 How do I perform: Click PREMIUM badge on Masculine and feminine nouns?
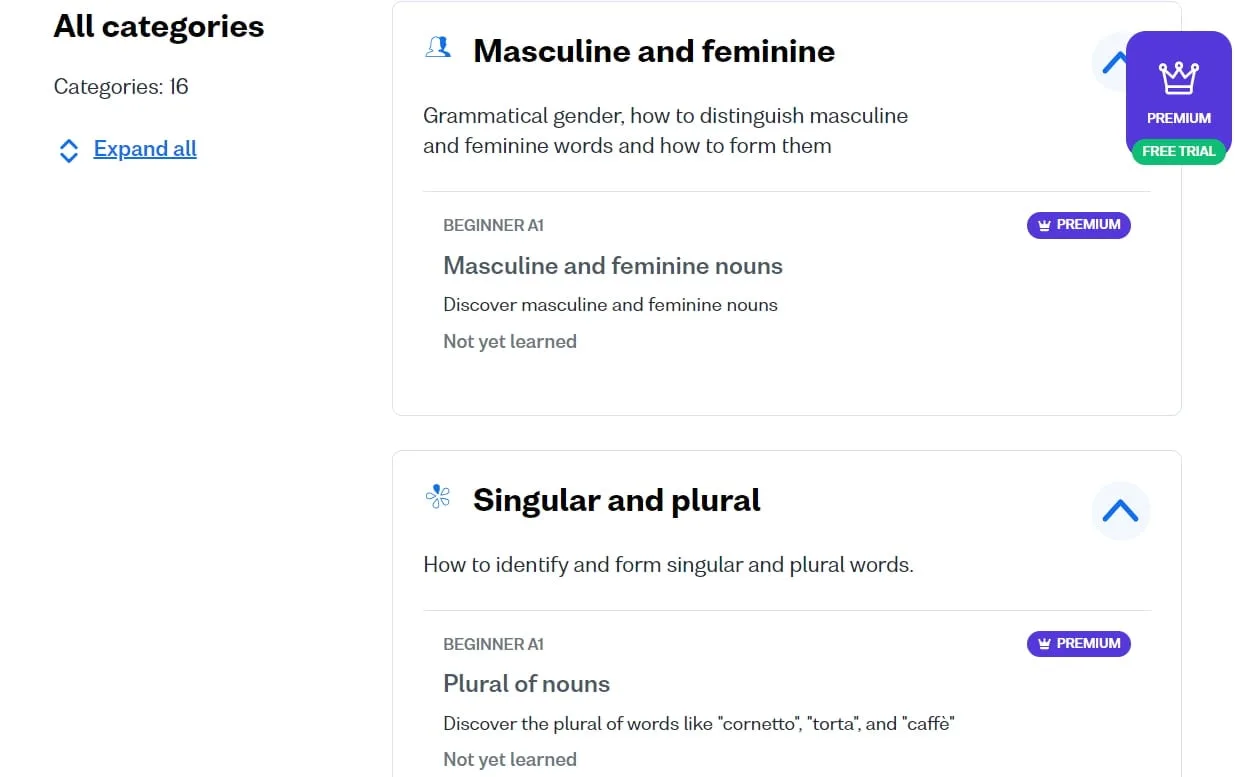[1078, 225]
